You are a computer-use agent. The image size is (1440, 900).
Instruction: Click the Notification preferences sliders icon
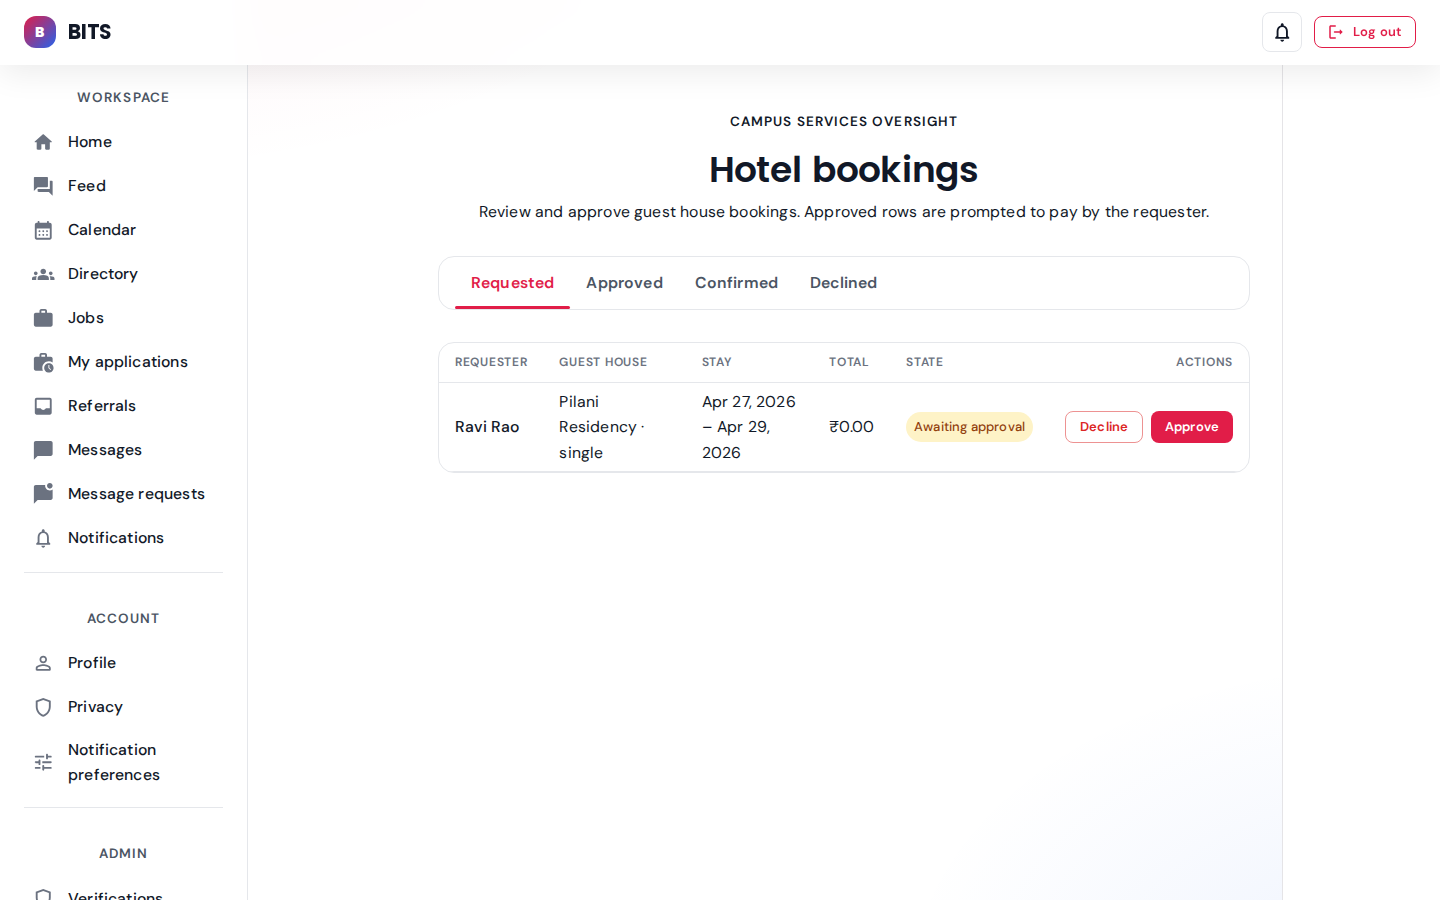pos(43,762)
